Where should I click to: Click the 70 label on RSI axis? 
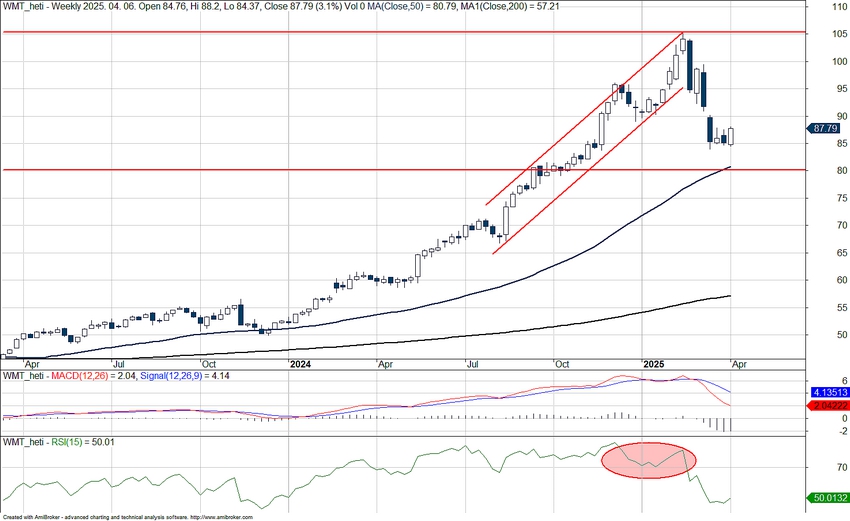pos(842,467)
